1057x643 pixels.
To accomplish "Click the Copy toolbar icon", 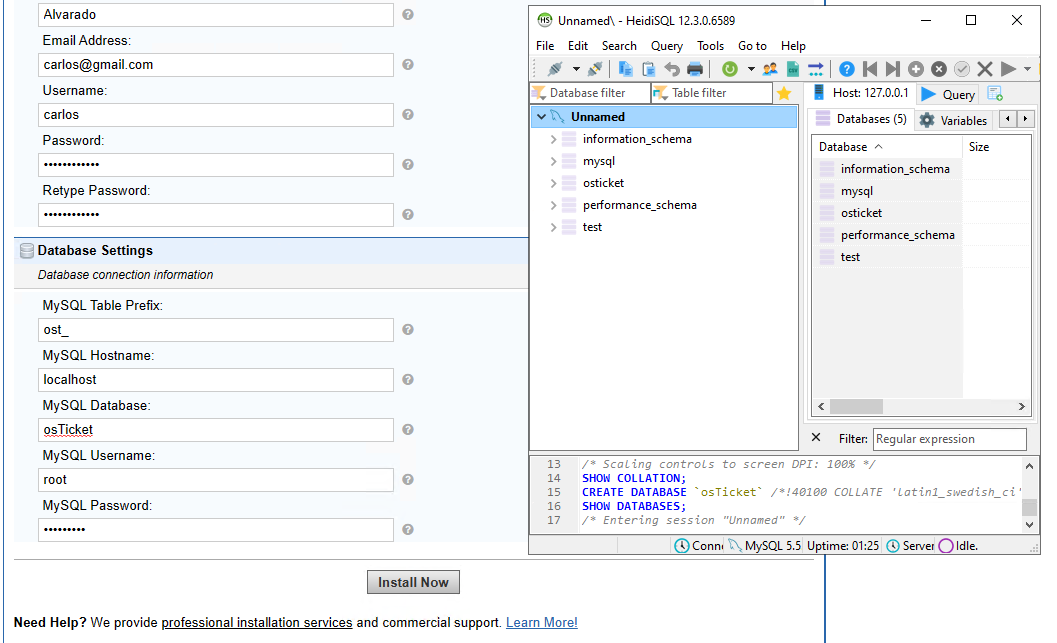I will 624,70.
